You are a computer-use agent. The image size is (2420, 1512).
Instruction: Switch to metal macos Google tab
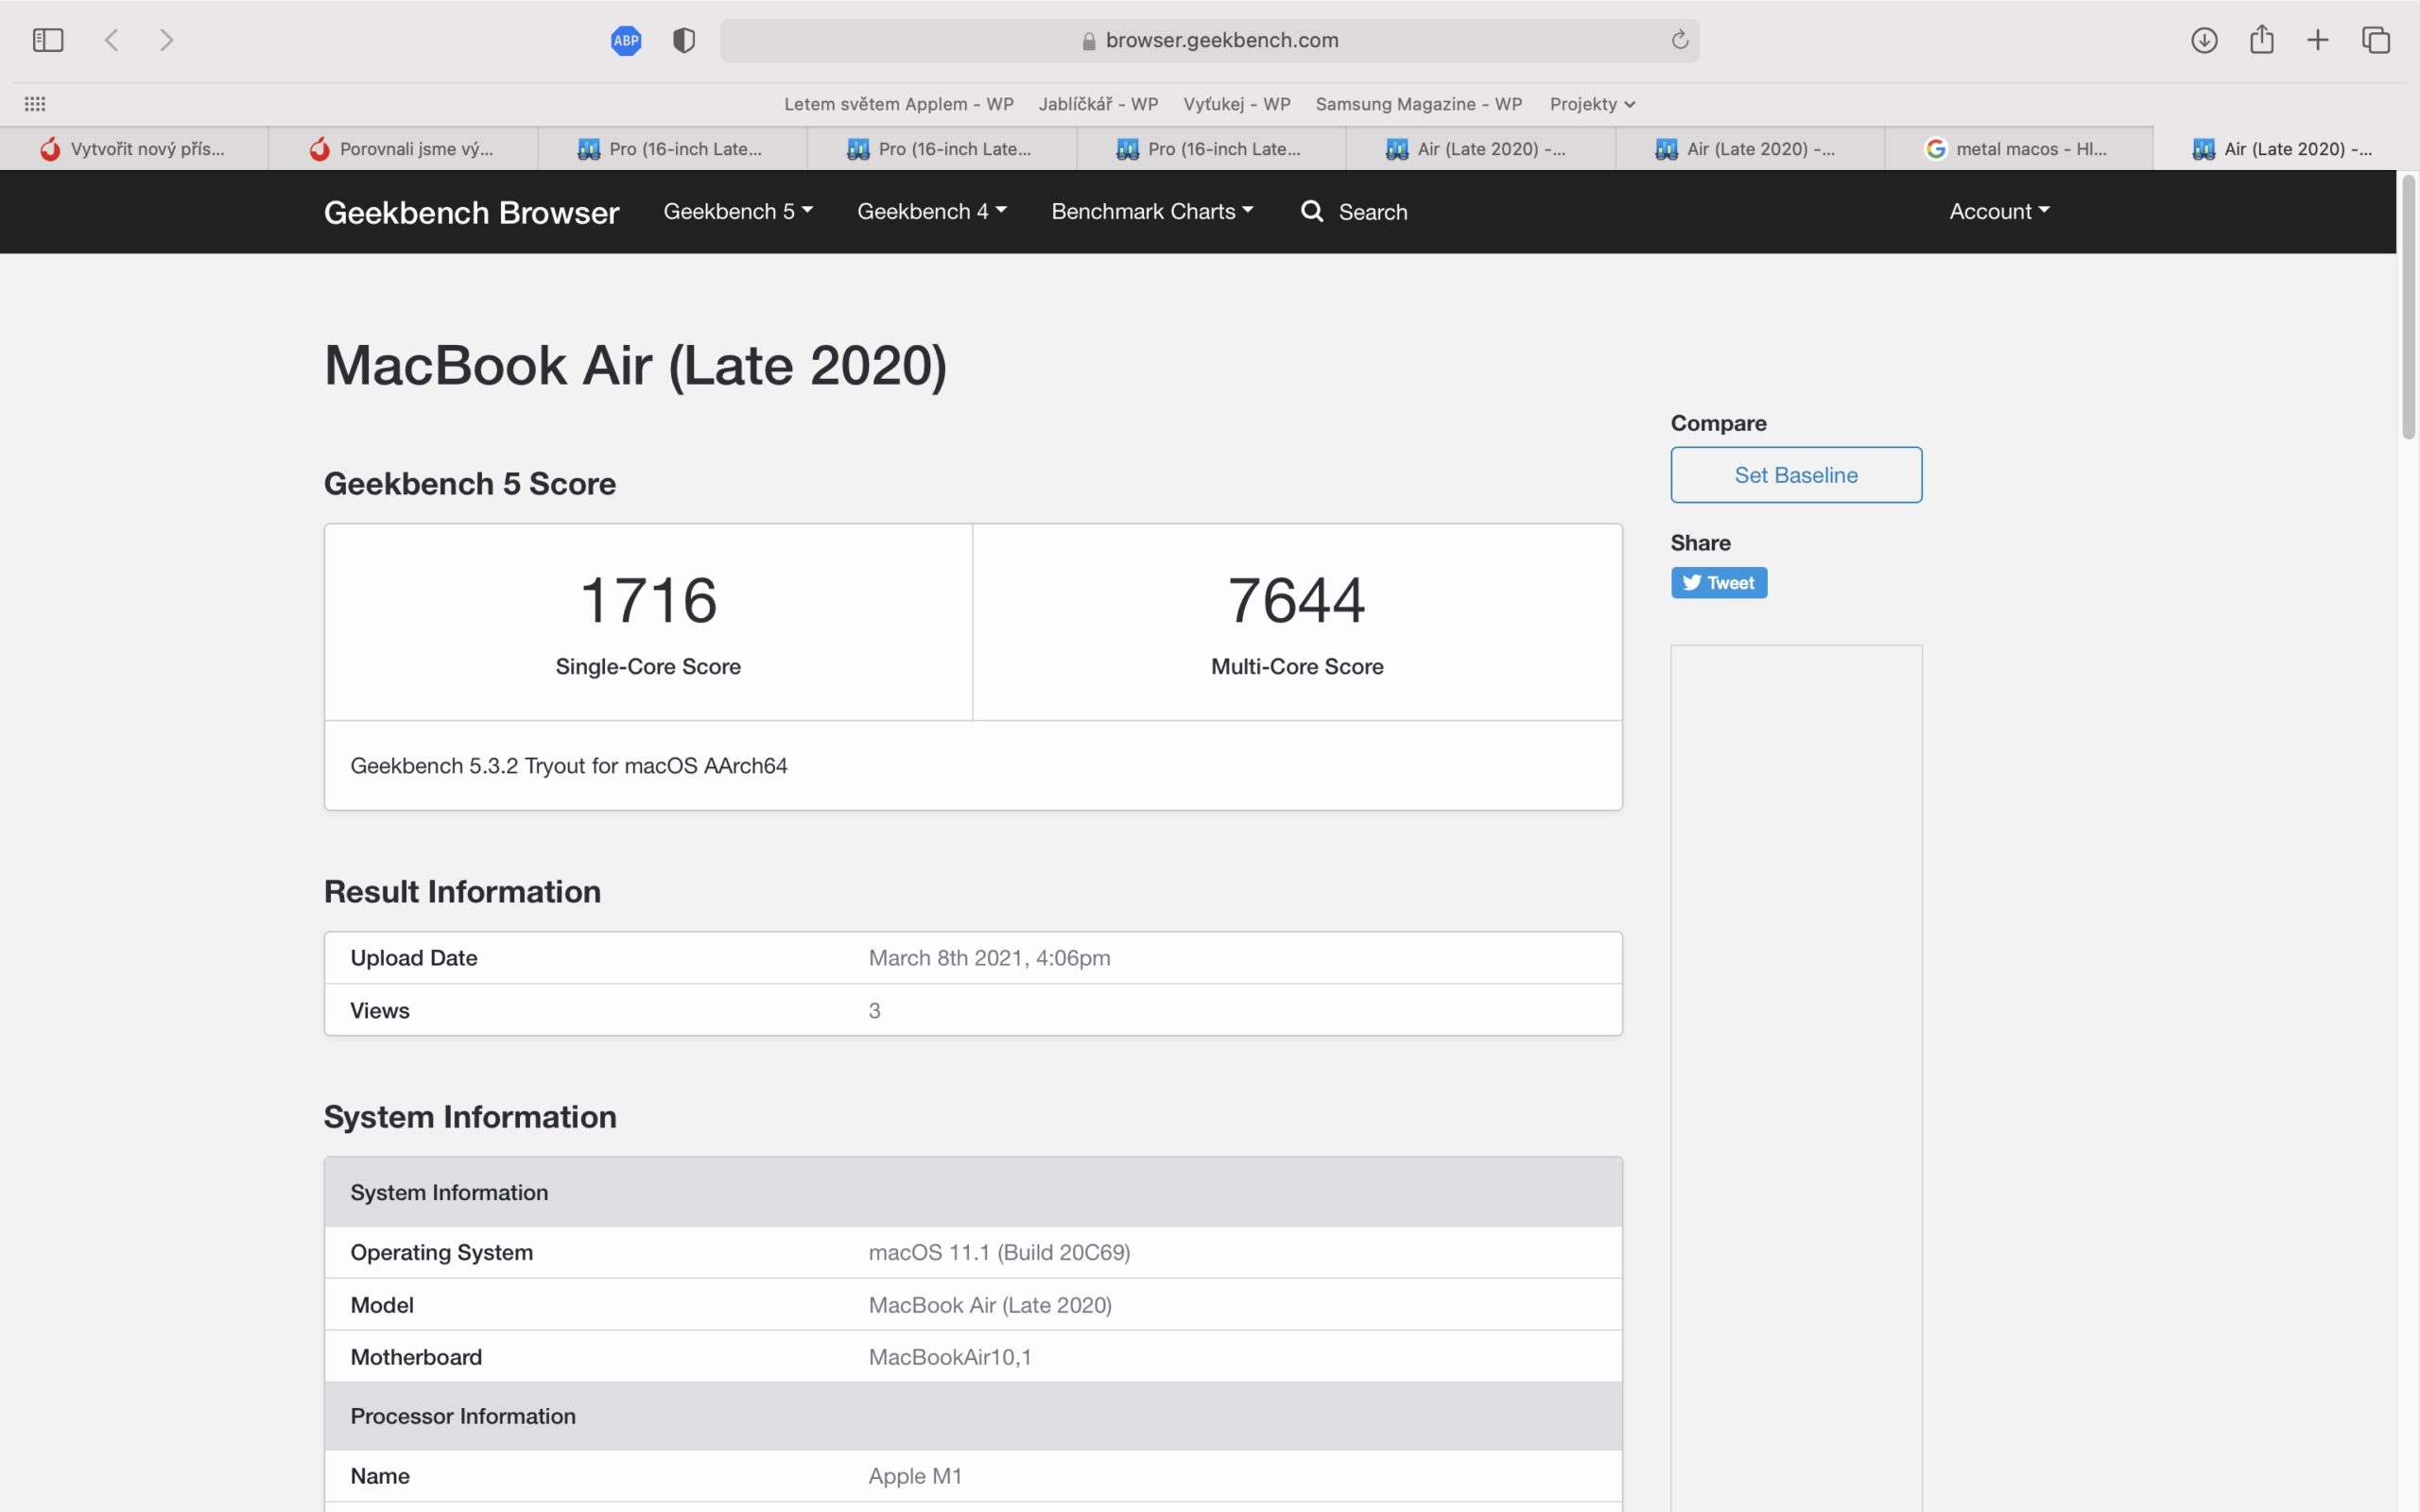[2018, 149]
